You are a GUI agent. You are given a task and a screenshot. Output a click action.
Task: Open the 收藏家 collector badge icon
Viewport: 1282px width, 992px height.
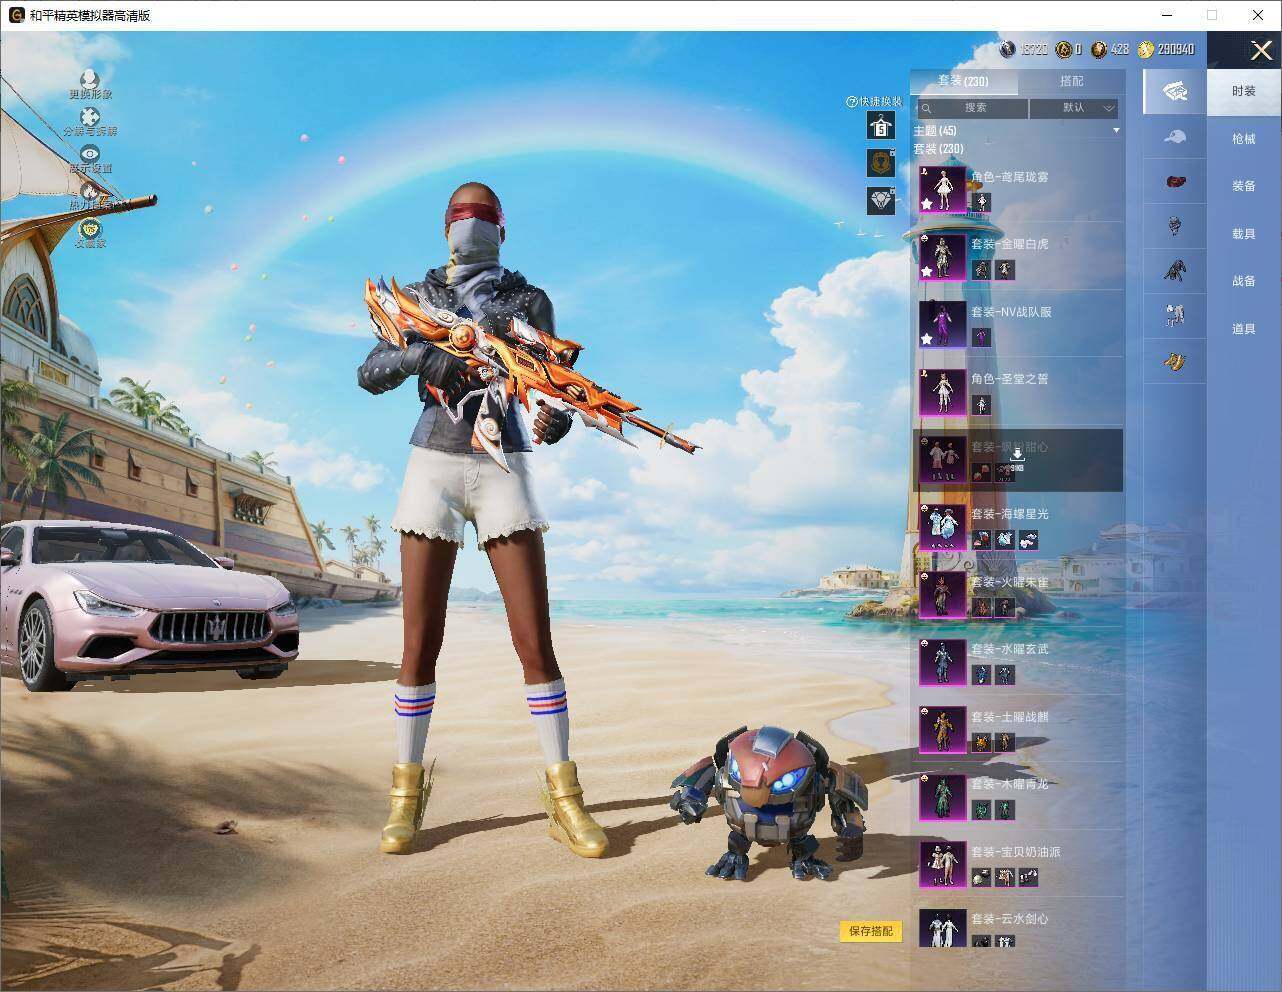coord(90,228)
